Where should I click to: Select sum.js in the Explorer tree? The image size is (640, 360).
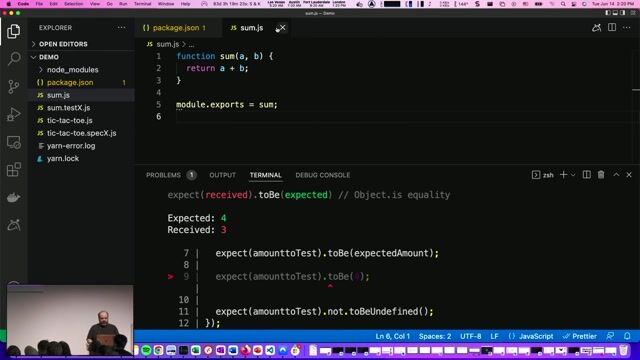click(58, 95)
